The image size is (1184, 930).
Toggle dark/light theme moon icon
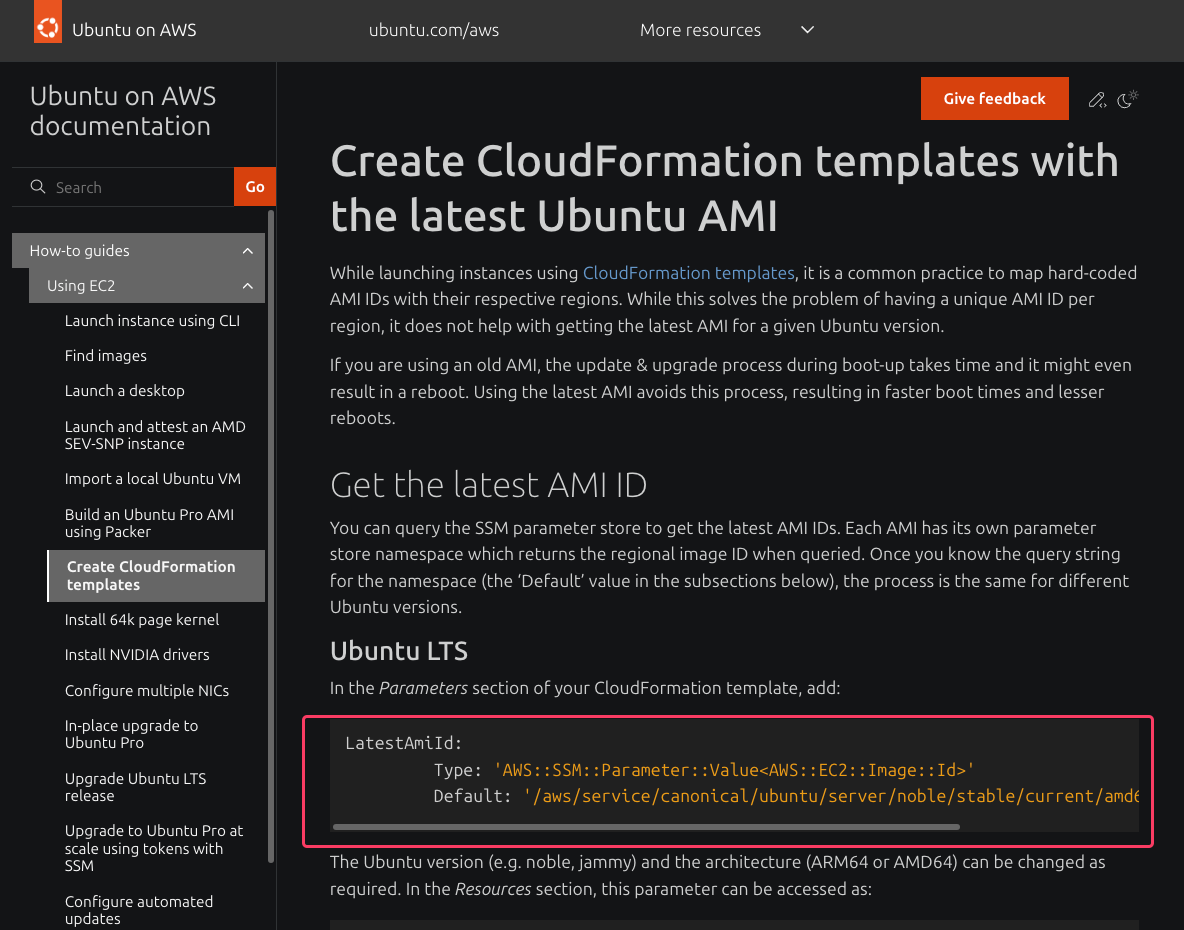point(1127,99)
